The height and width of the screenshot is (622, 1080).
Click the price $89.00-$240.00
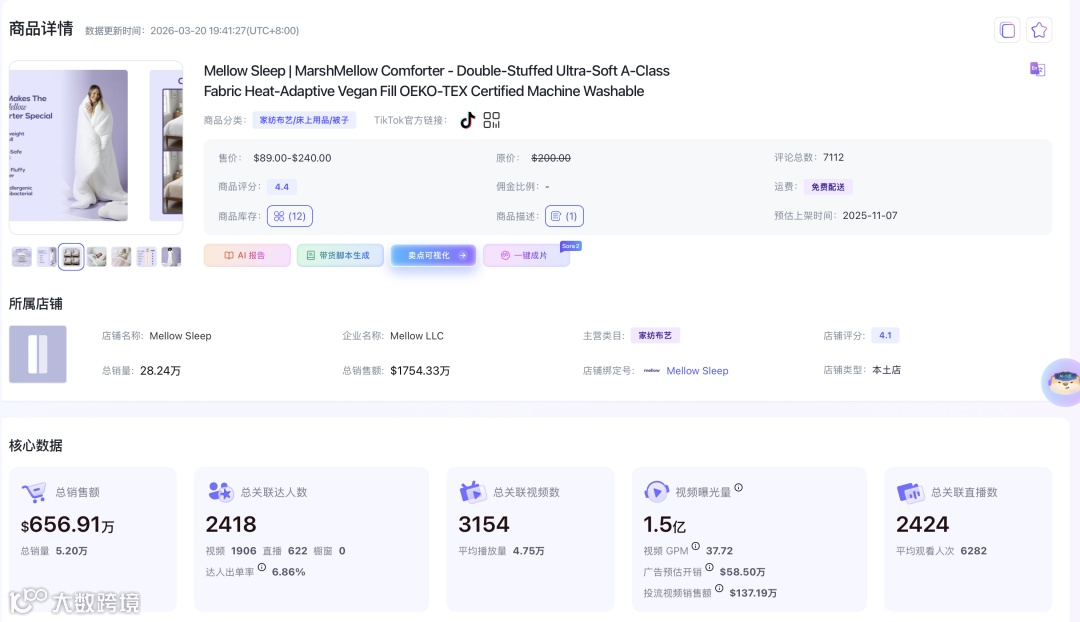tap(292, 158)
